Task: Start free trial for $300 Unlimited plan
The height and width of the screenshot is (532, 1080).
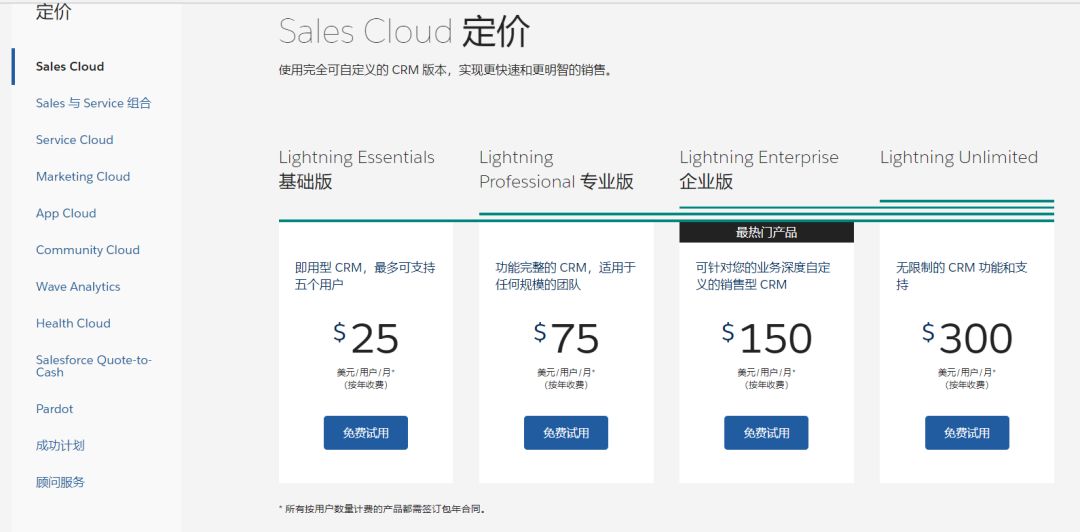Action: (x=967, y=433)
